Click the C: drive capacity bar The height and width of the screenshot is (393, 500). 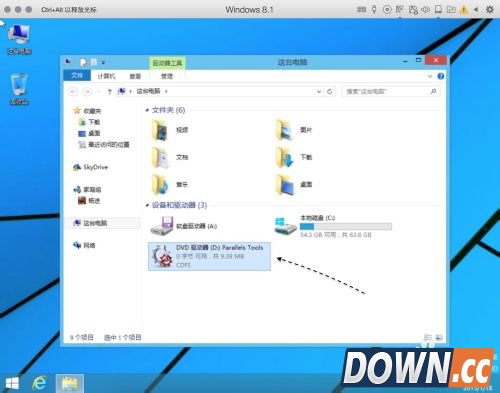tap(346, 227)
